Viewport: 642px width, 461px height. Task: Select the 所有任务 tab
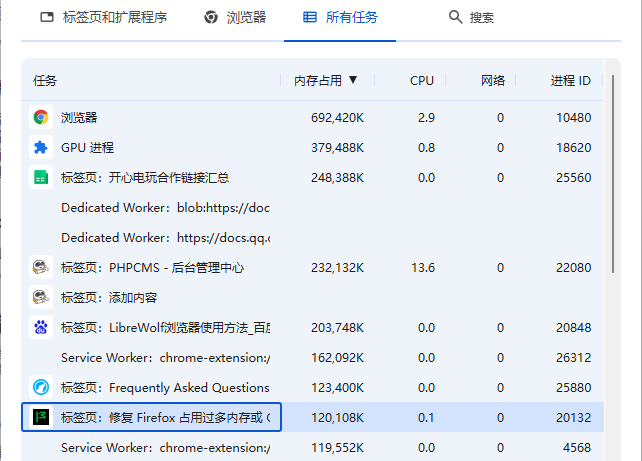(340, 18)
